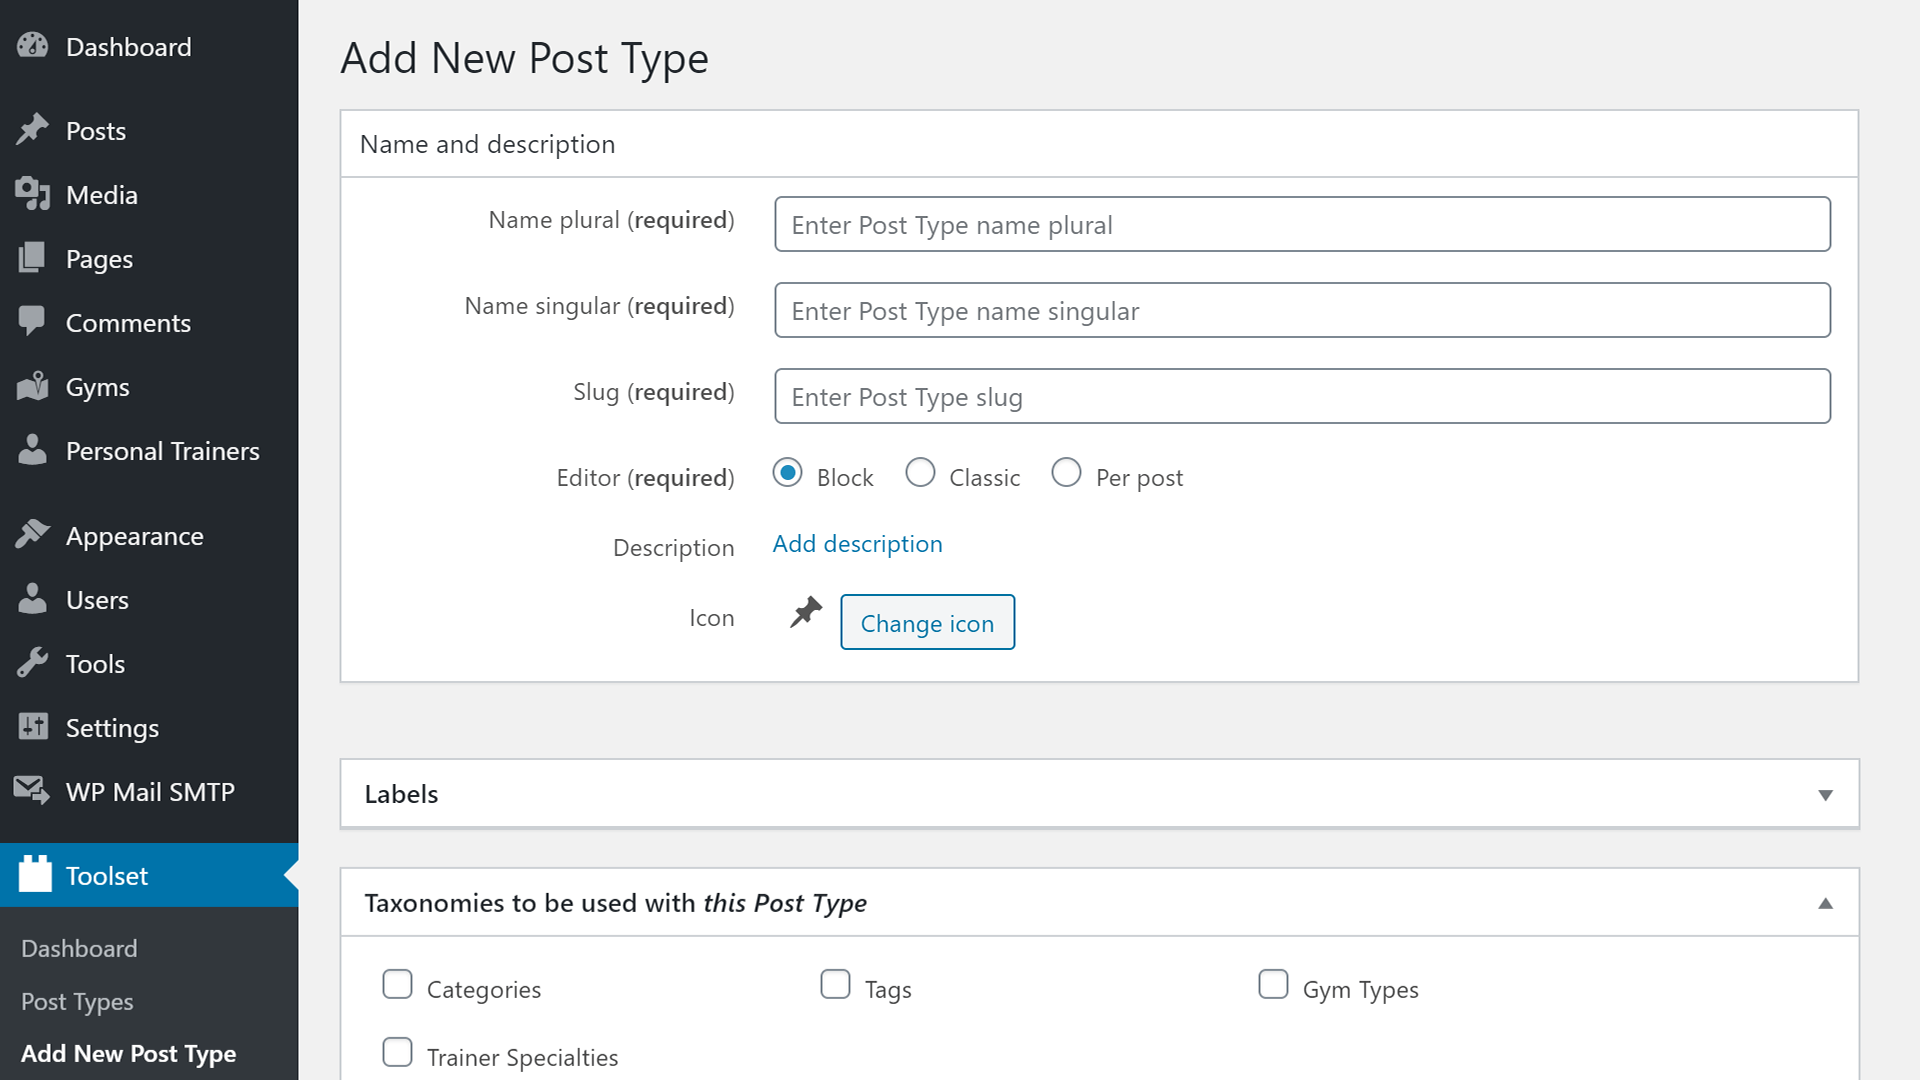The width and height of the screenshot is (1920, 1080).
Task: Open the WP Mail SMTP menu item
Action: [150, 791]
